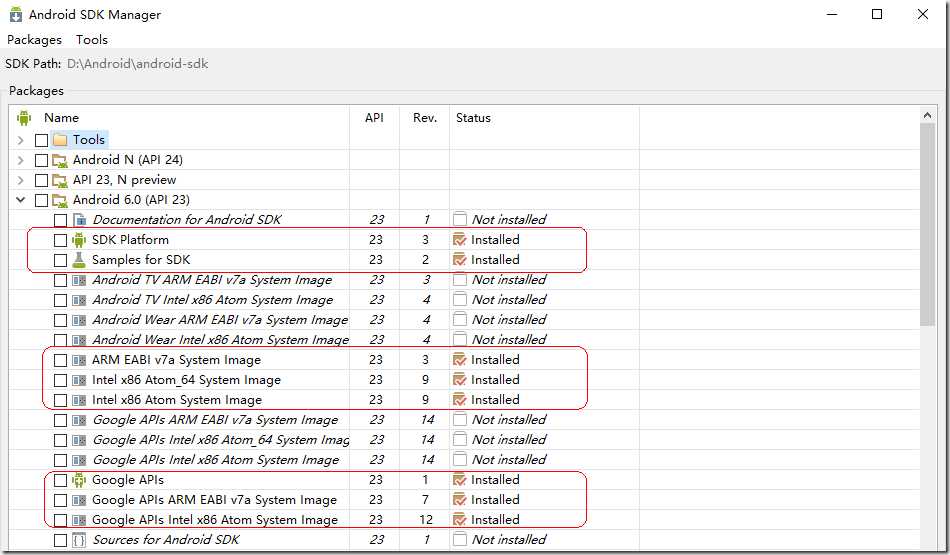Check the Samples for SDK checkbox

click(60, 260)
